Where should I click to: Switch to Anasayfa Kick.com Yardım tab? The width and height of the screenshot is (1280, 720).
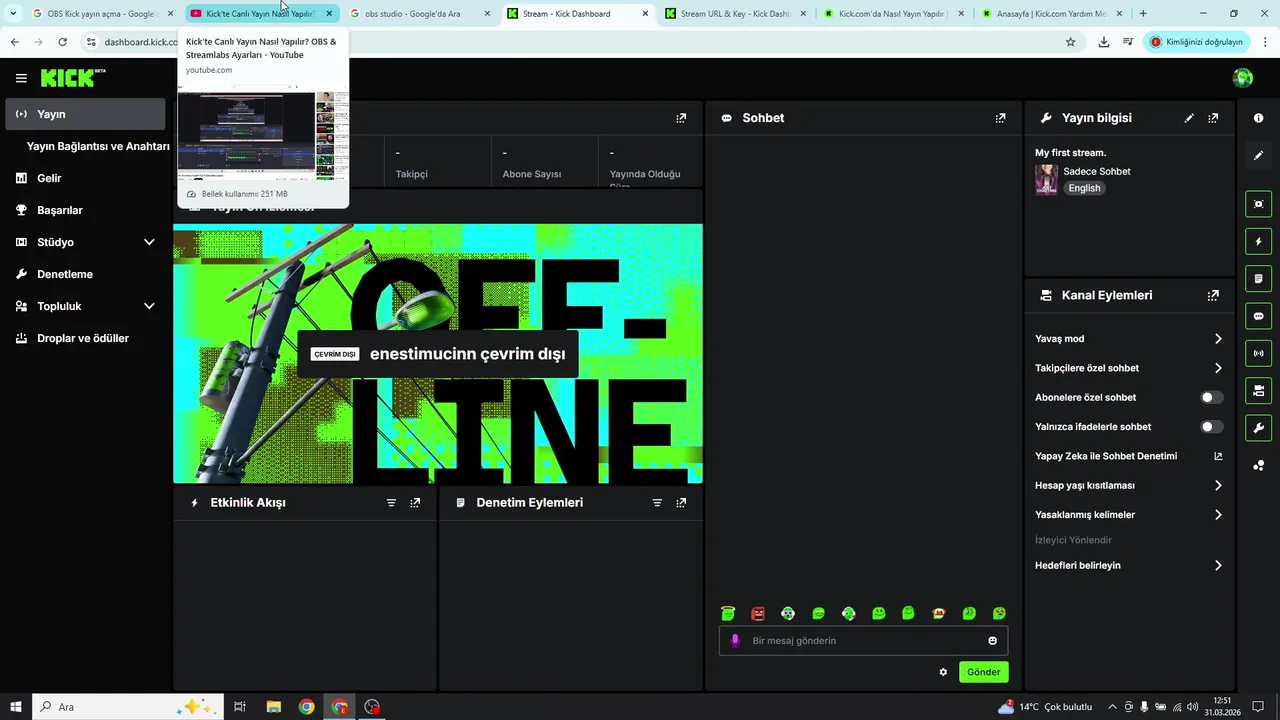(1051, 14)
